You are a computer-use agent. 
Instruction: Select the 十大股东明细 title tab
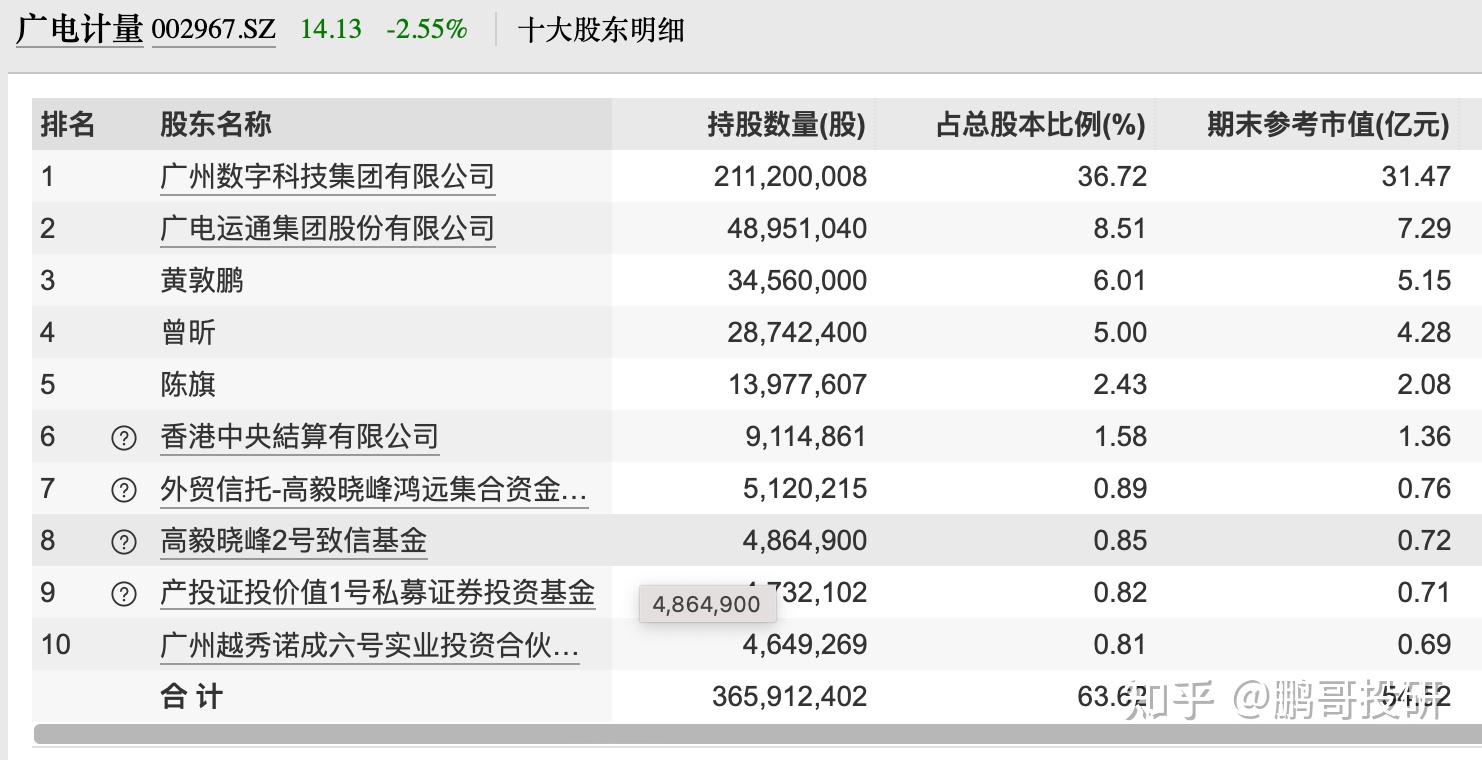601,30
